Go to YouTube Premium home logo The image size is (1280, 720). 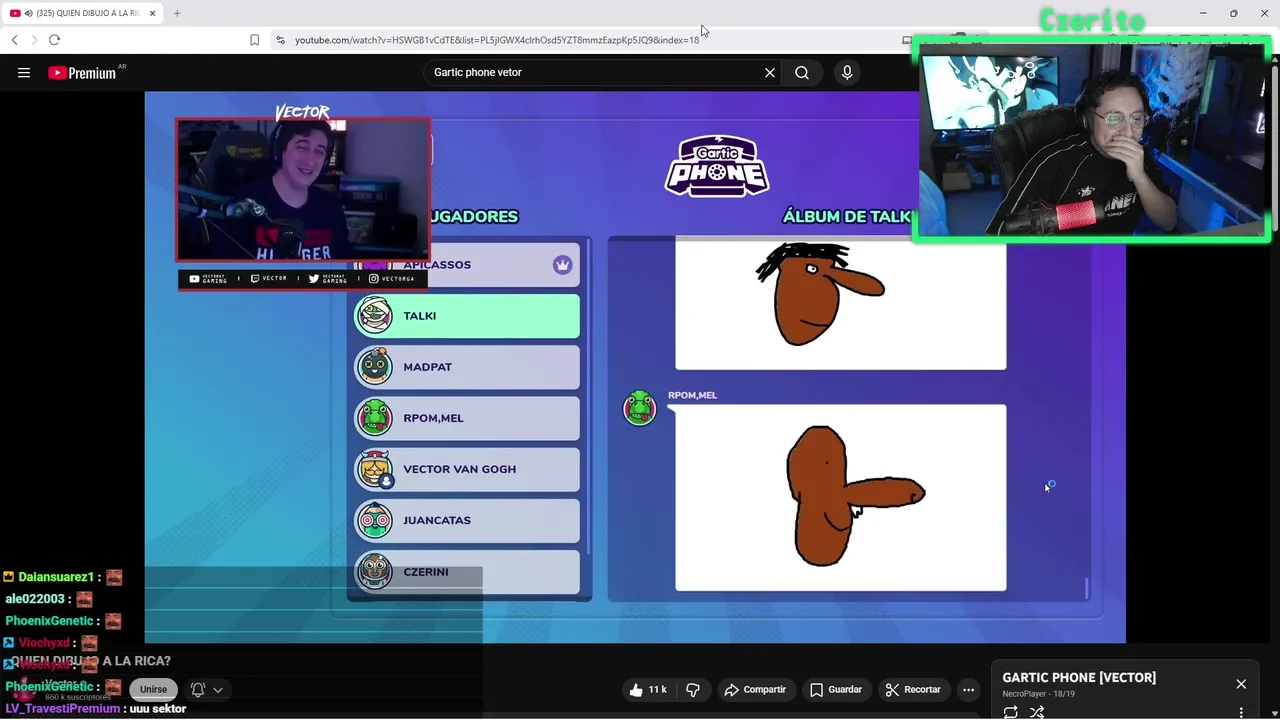click(82, 73)
